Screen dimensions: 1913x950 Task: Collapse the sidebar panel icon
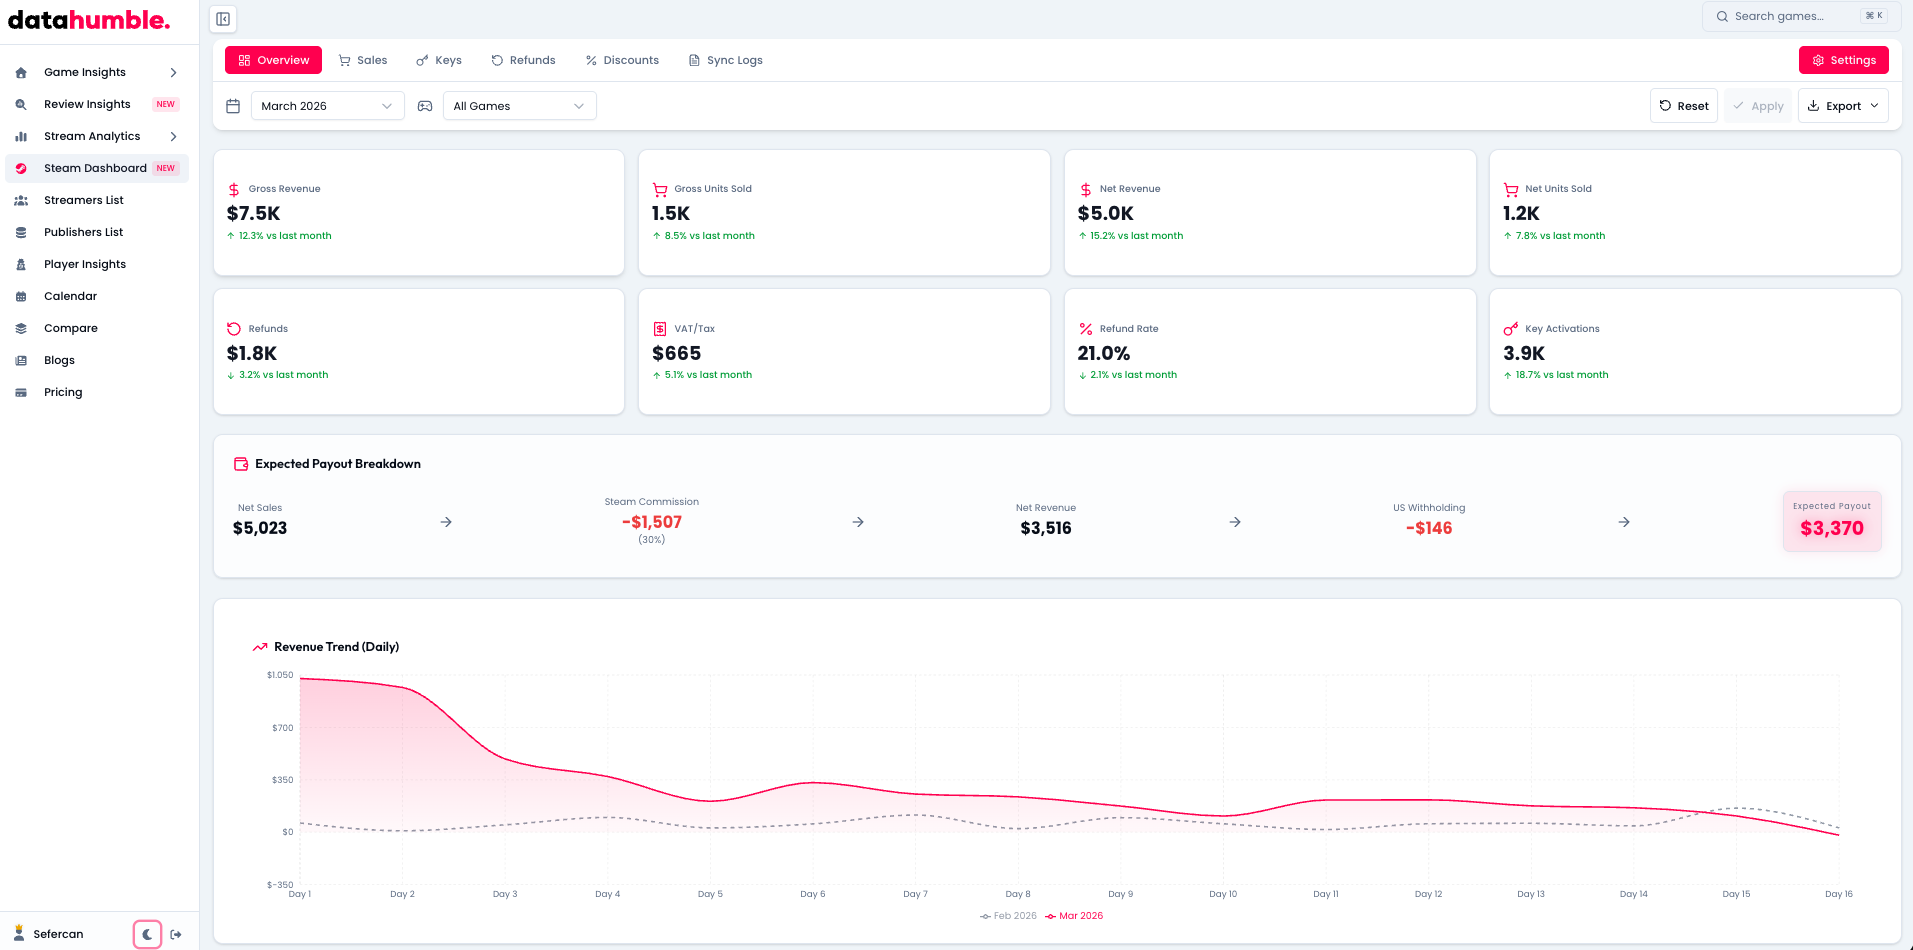(x=223, y=19)
